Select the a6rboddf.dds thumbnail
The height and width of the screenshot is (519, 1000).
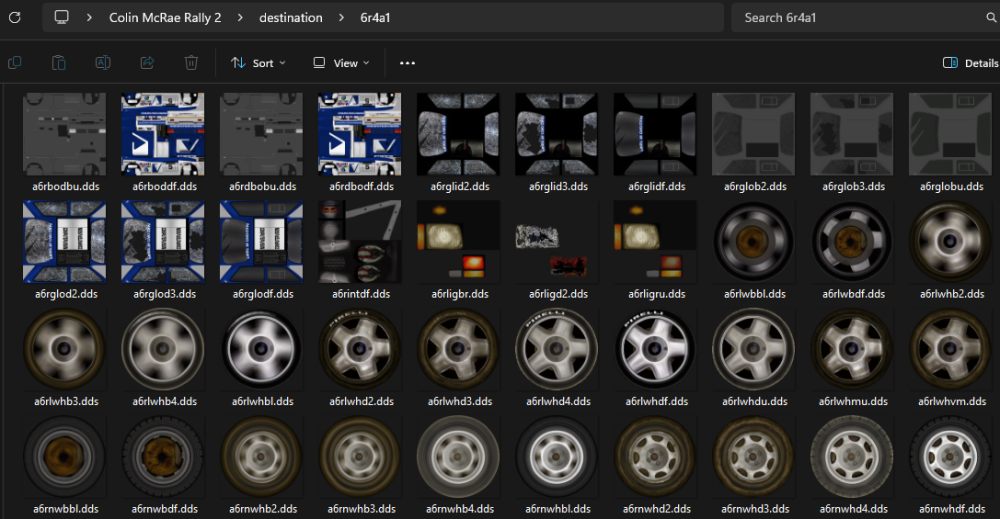pos(163,143)
